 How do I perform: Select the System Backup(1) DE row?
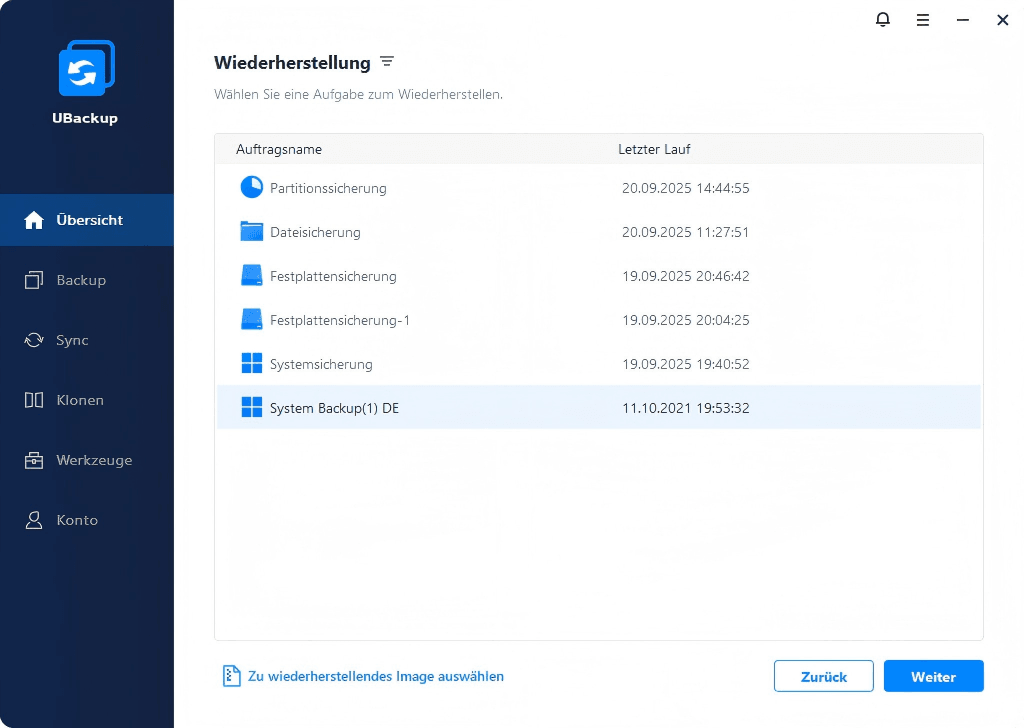click(x=598, y=408)
